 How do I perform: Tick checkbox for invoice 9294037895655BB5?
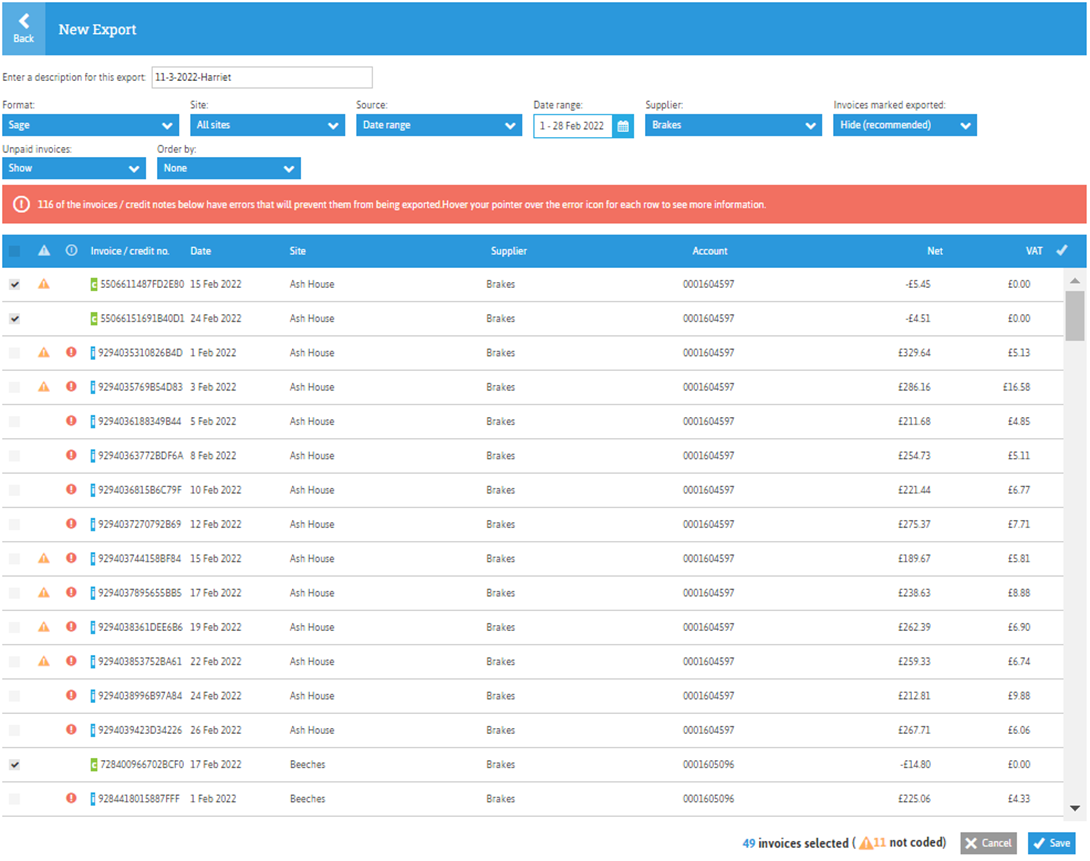point(15,593)
